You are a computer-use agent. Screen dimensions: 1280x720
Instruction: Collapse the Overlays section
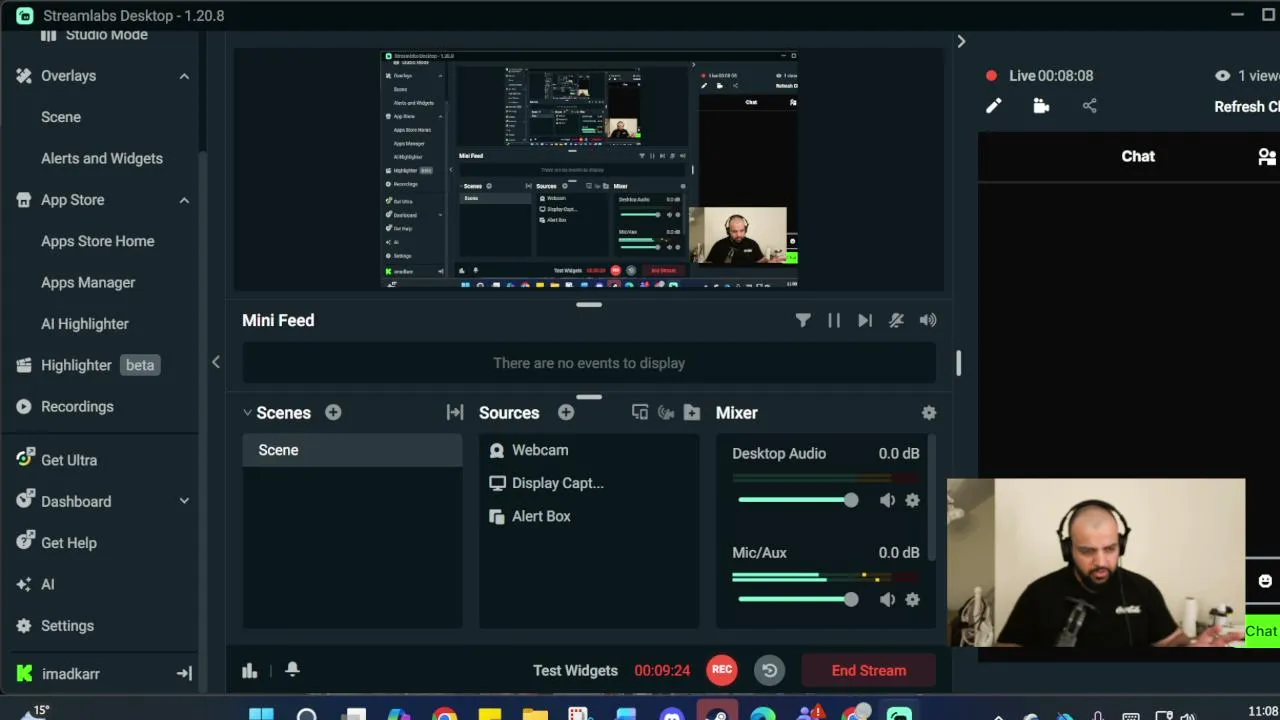point(184,76)
